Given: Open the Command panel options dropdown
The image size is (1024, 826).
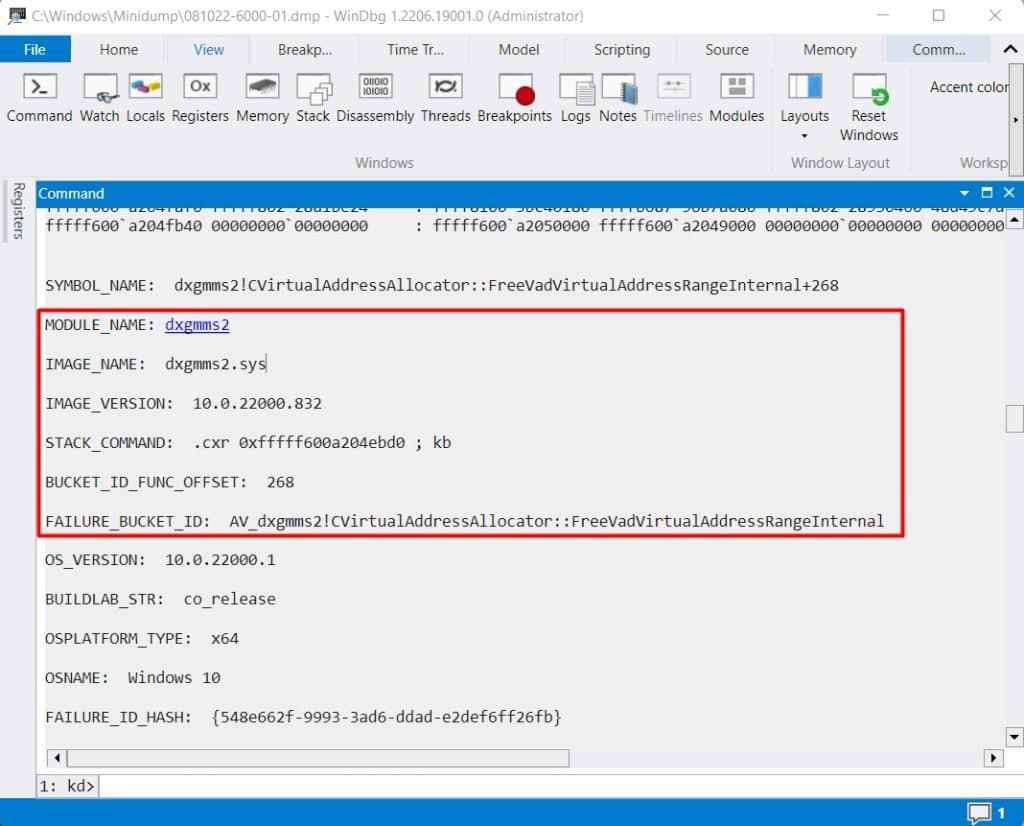Looking at the screenshot, I should [x=962, y=192].
